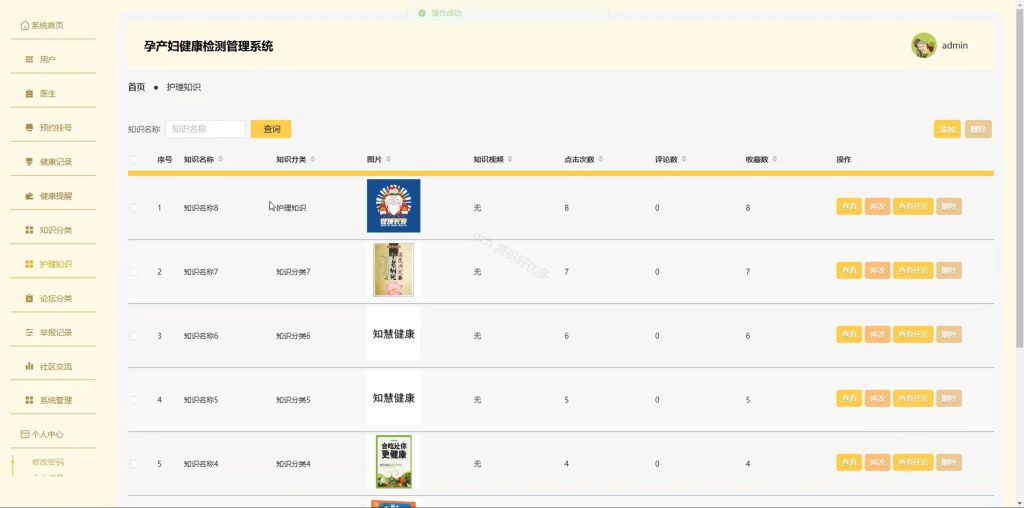Open 预约挂号 via its sidebar icon
Image resolution: width=1024 pixels, height=508 pixels.
coord(29,127)
